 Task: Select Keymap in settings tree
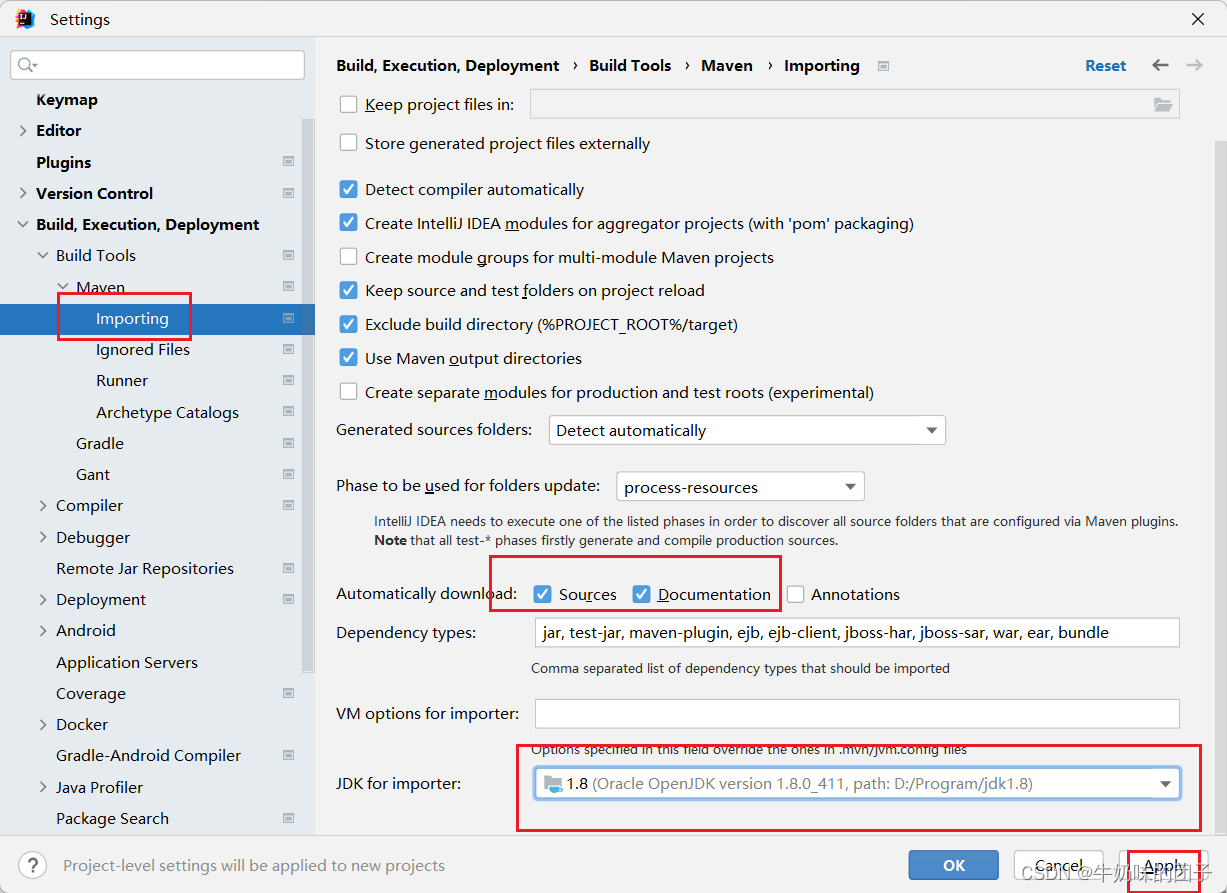[x=67, y=100]
